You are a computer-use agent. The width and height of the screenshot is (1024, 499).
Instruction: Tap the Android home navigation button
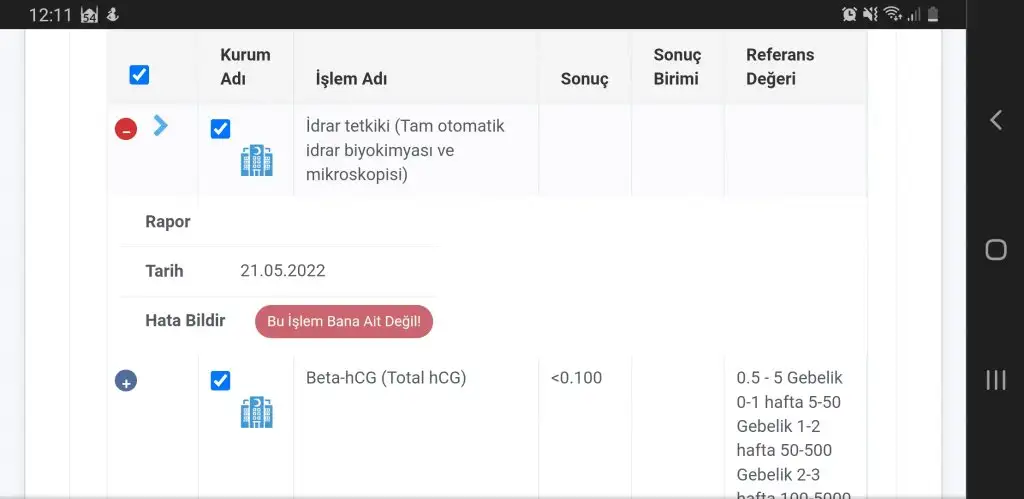click(x=995, y=250)
